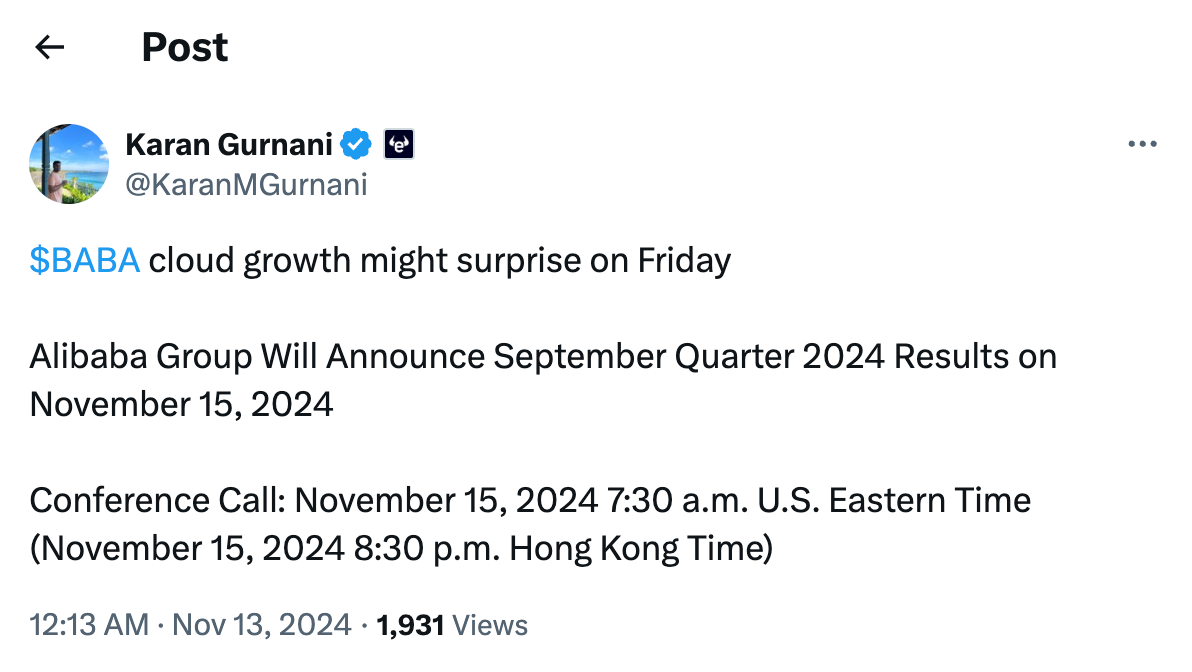The height and width of the screenshot is (672, 1192).
Task: Click the black affiliate badge beside the name
Action: pyautogui.click(x=399, y=145)
